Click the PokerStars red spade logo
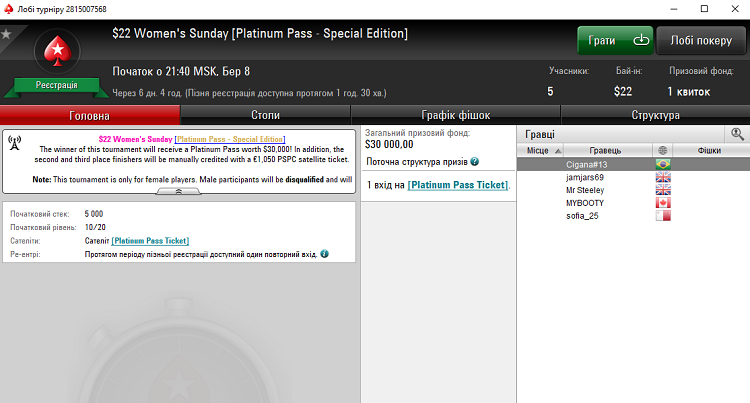This screenshot has width=750, height=403. point(57,51)
